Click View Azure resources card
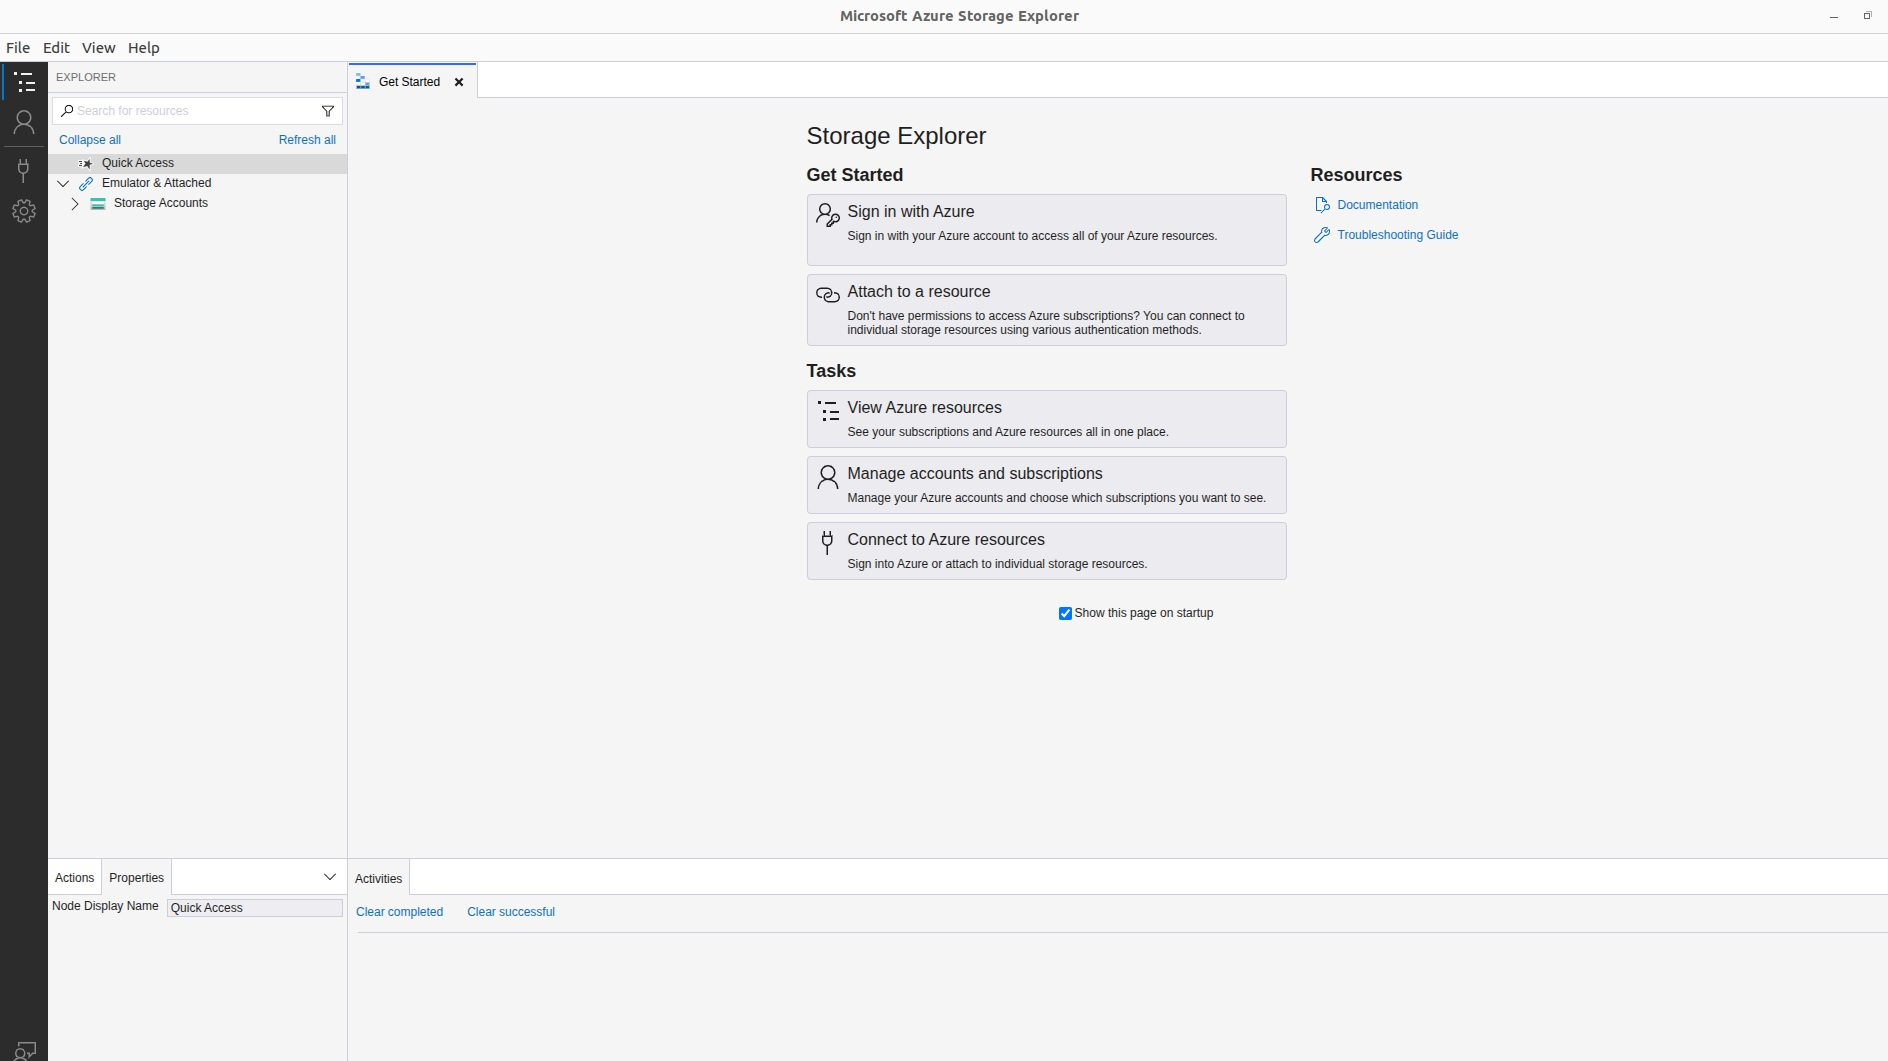The image size is (1888, 1061). pyautogui.click(x=1046, y=419)
